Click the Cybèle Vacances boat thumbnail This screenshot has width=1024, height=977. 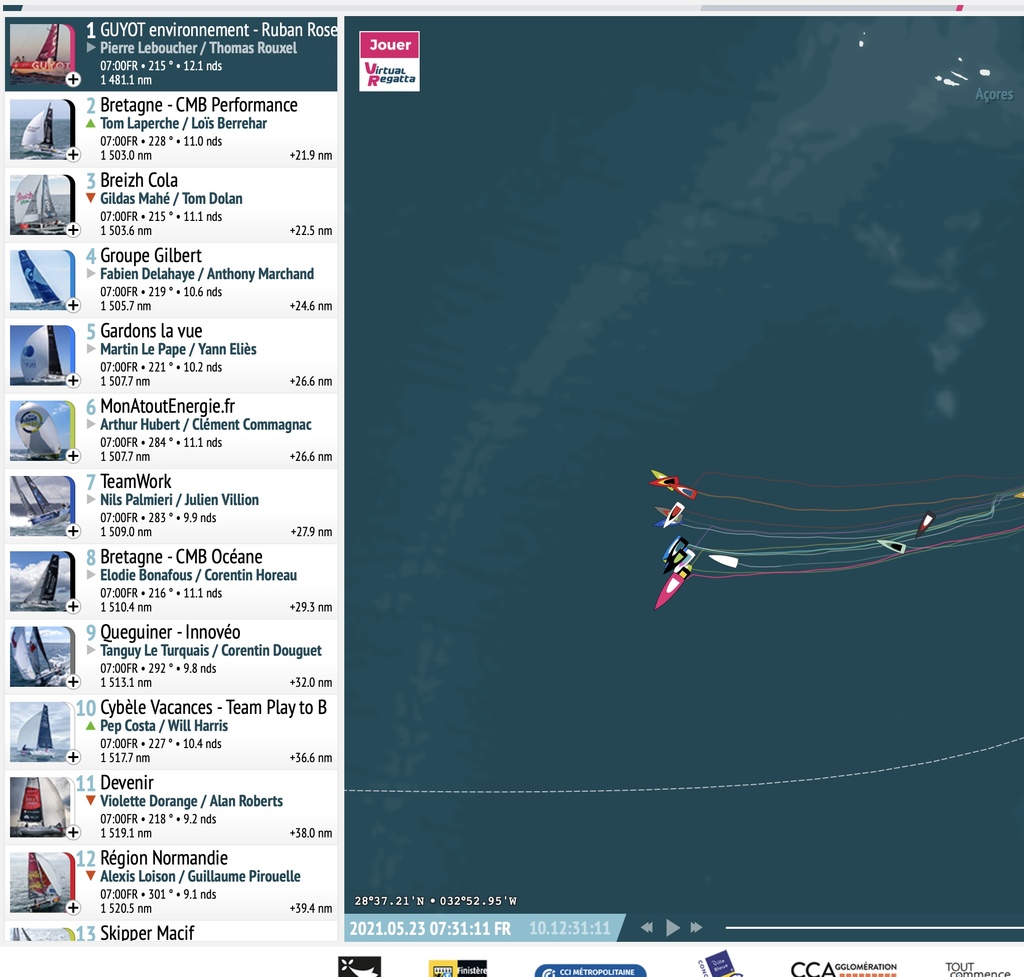(x=42, y=732)
